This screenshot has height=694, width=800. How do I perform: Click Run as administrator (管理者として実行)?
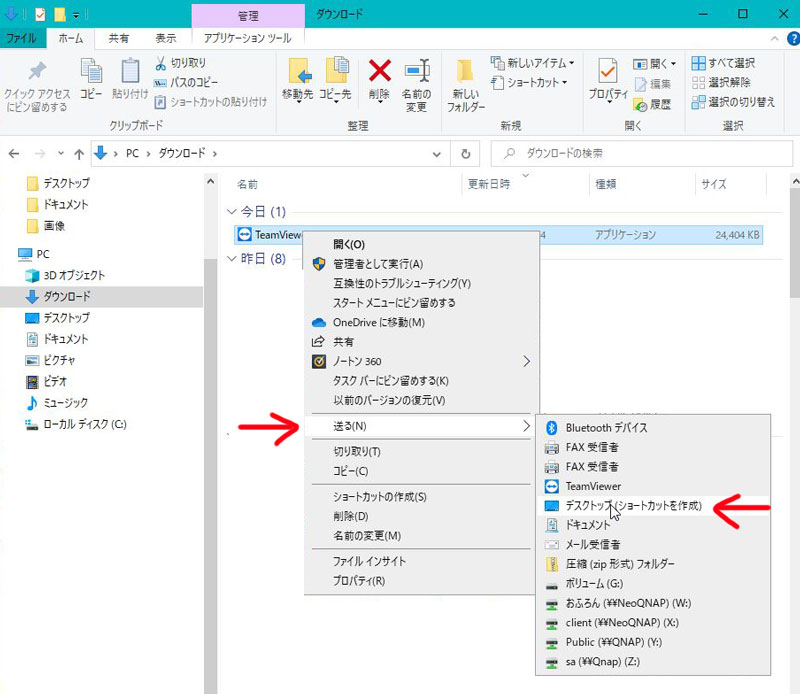378,263
